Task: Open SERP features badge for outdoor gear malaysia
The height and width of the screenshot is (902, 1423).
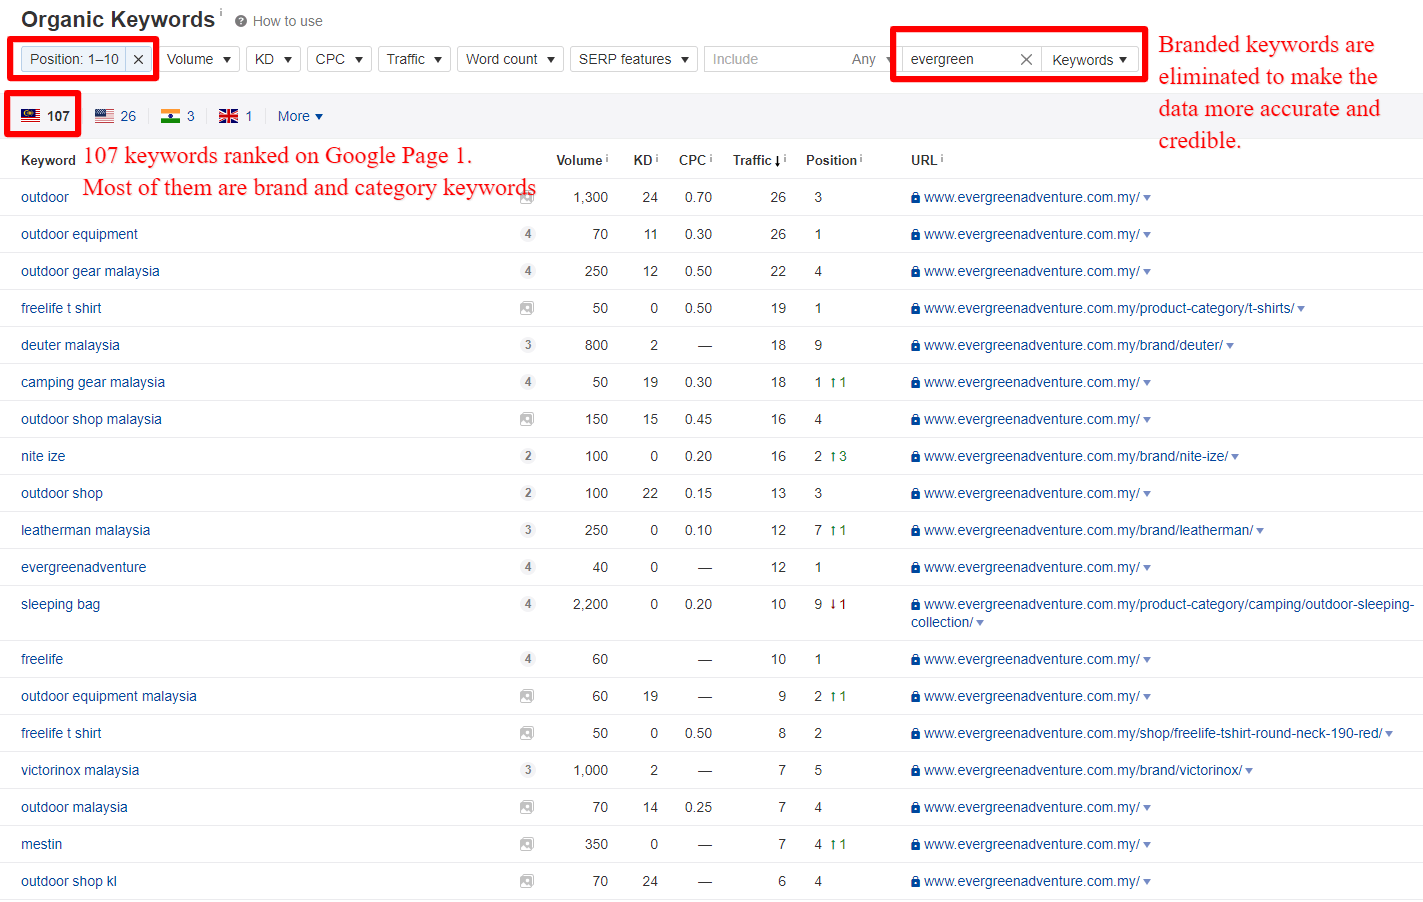Action: [x=528, y=271]
